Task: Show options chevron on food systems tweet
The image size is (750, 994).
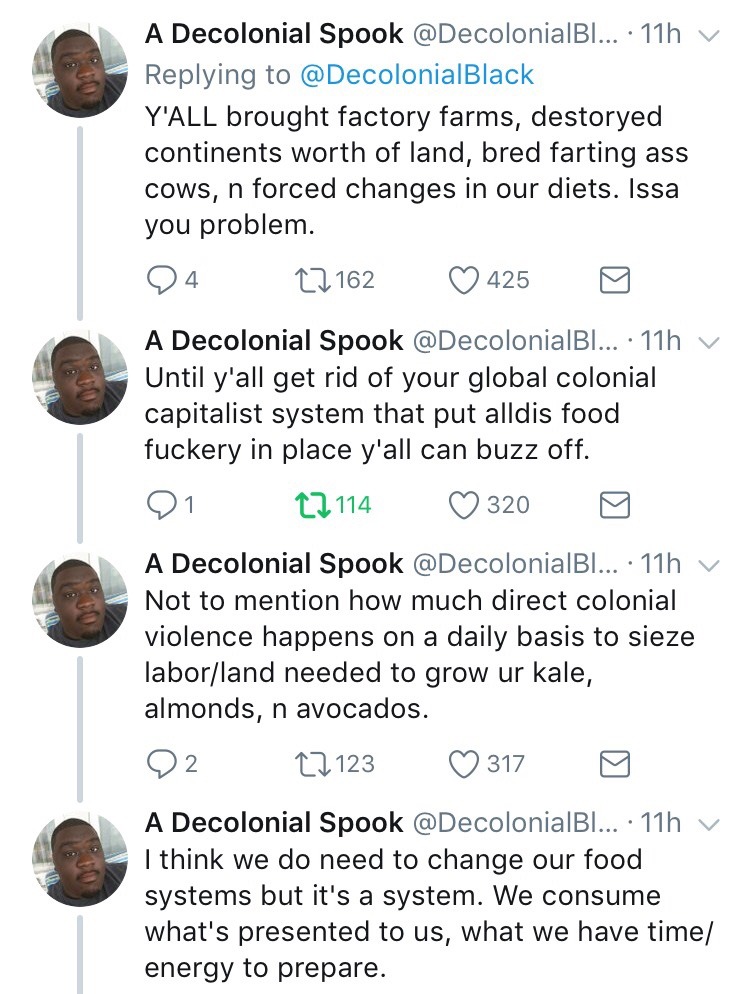Action: 708,824
